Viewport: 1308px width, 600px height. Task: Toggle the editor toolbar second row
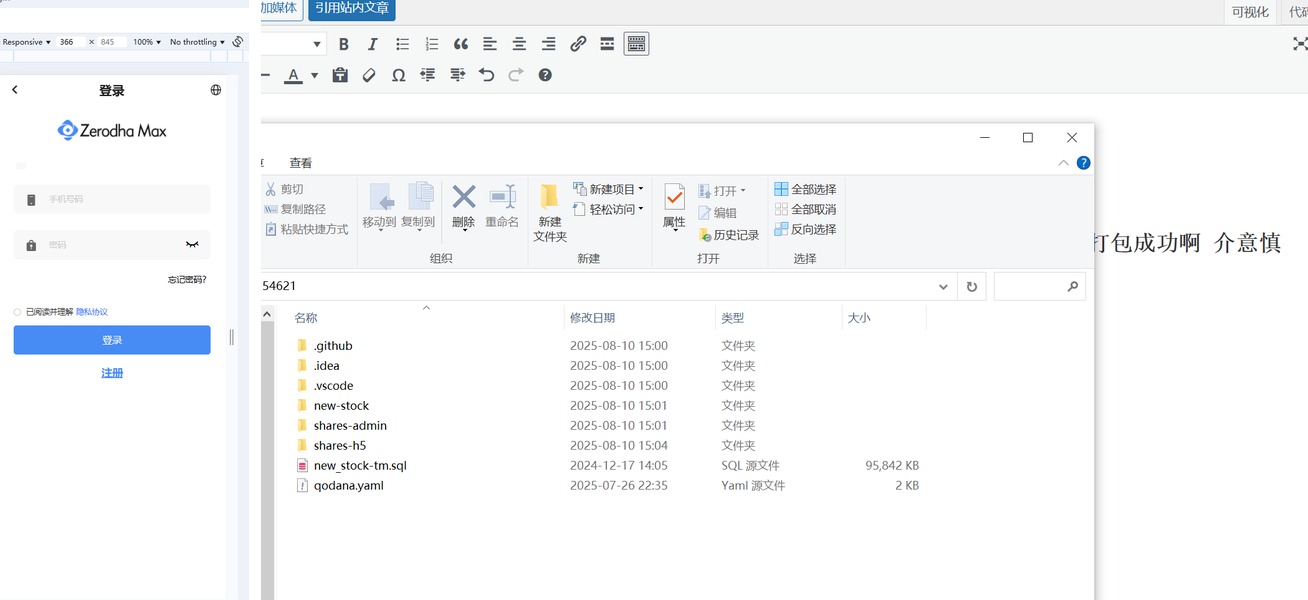pyautogui.click(x=636, y=44)
